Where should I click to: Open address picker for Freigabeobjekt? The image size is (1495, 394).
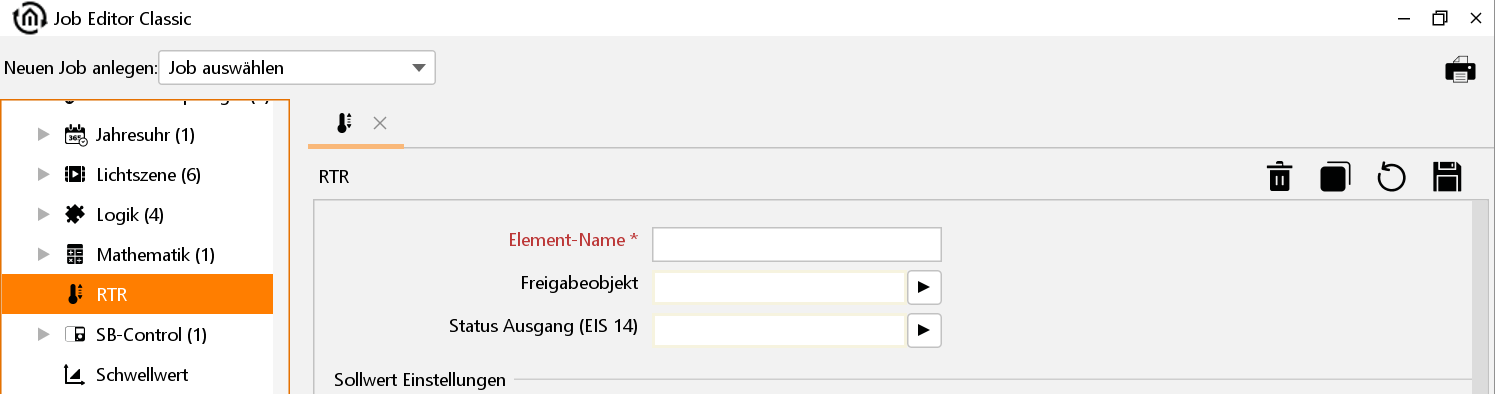(924, 287)
